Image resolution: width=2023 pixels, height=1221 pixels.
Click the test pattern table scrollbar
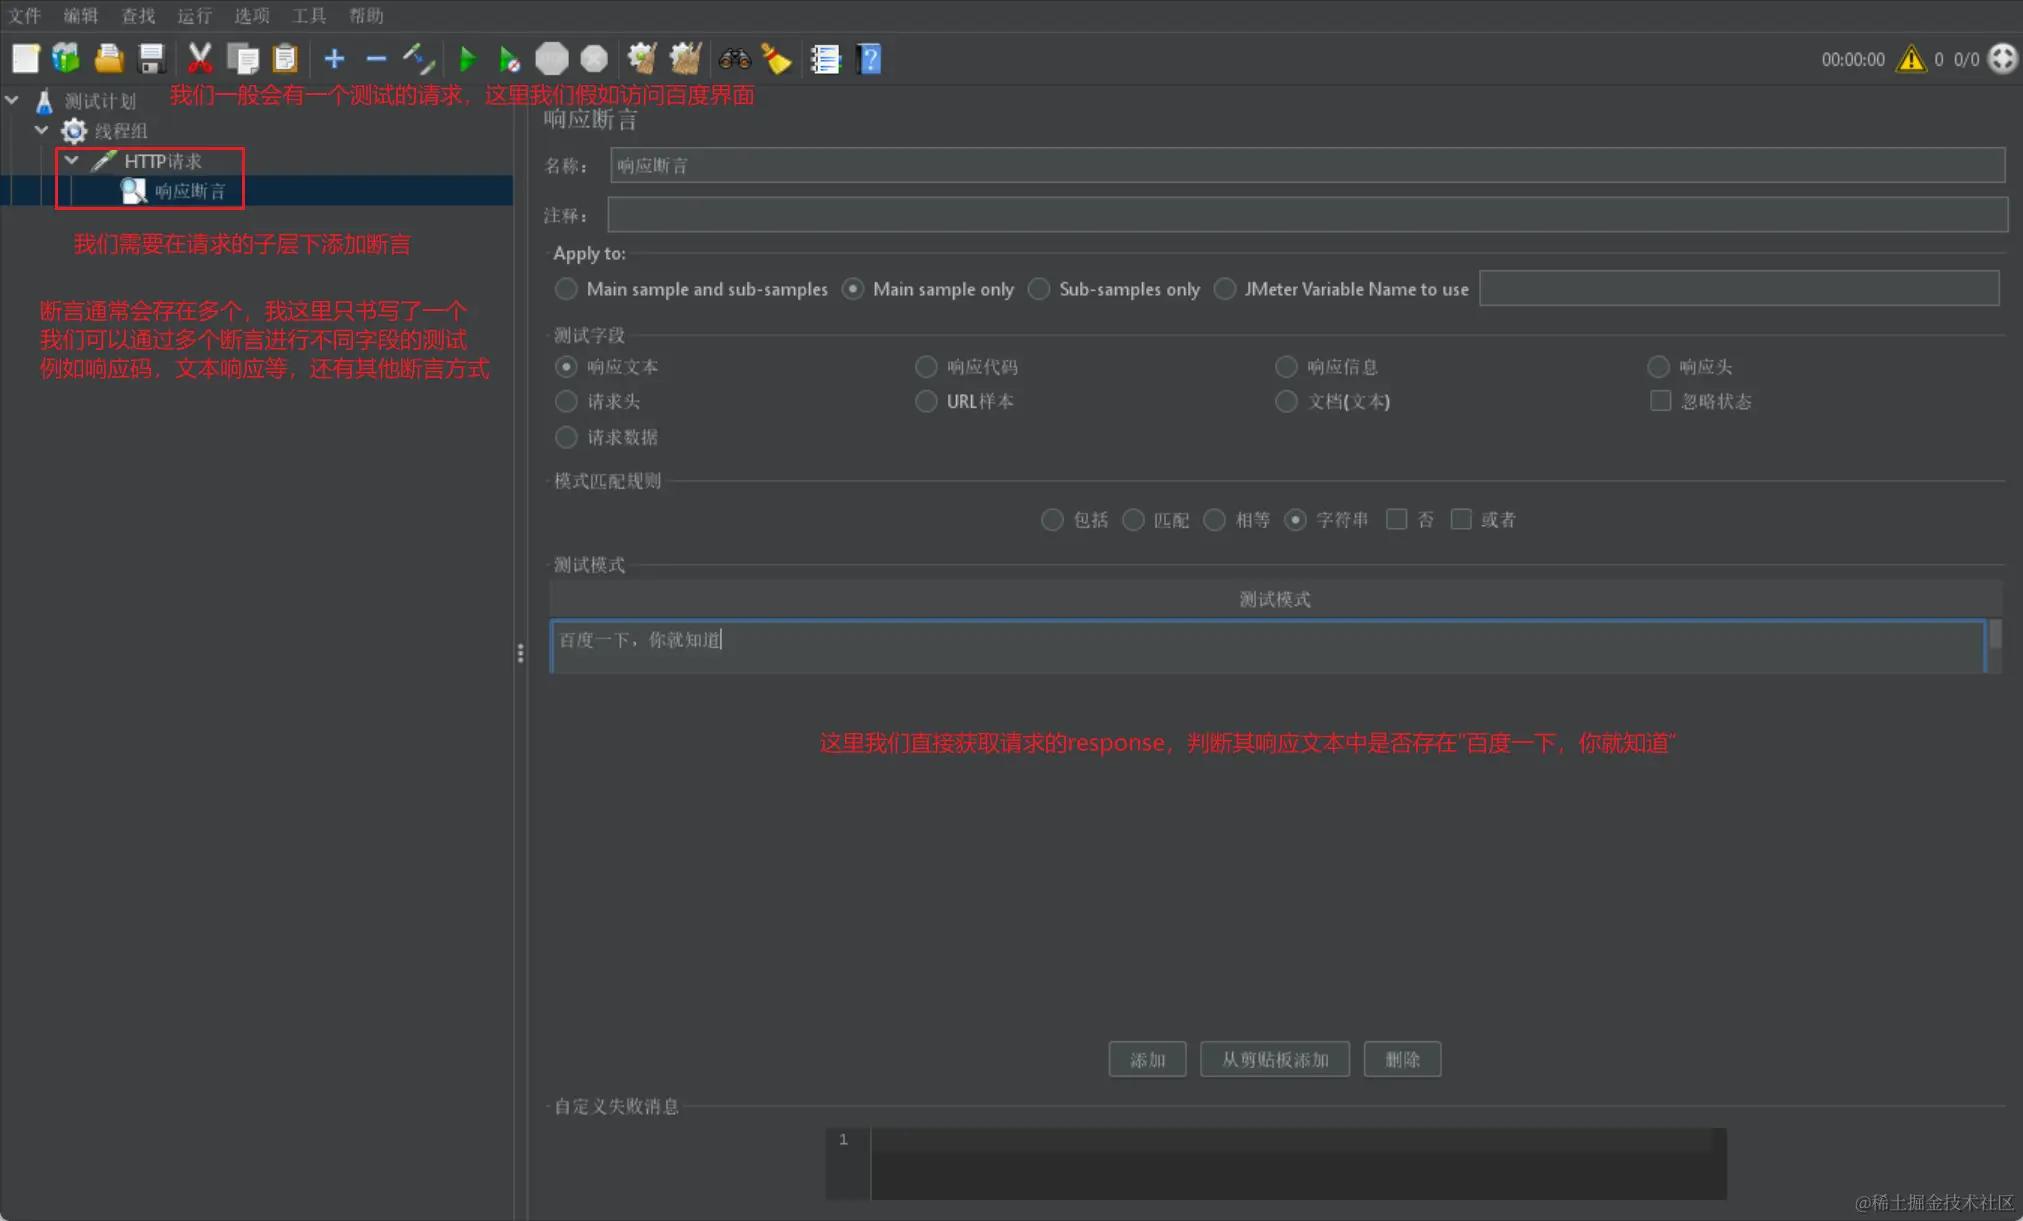click(x=1995, y=635)
